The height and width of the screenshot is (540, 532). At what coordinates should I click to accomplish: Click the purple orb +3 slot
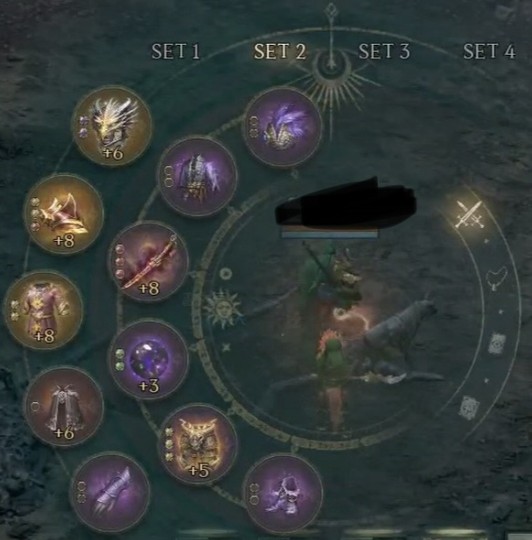click(x=149, y=359)
